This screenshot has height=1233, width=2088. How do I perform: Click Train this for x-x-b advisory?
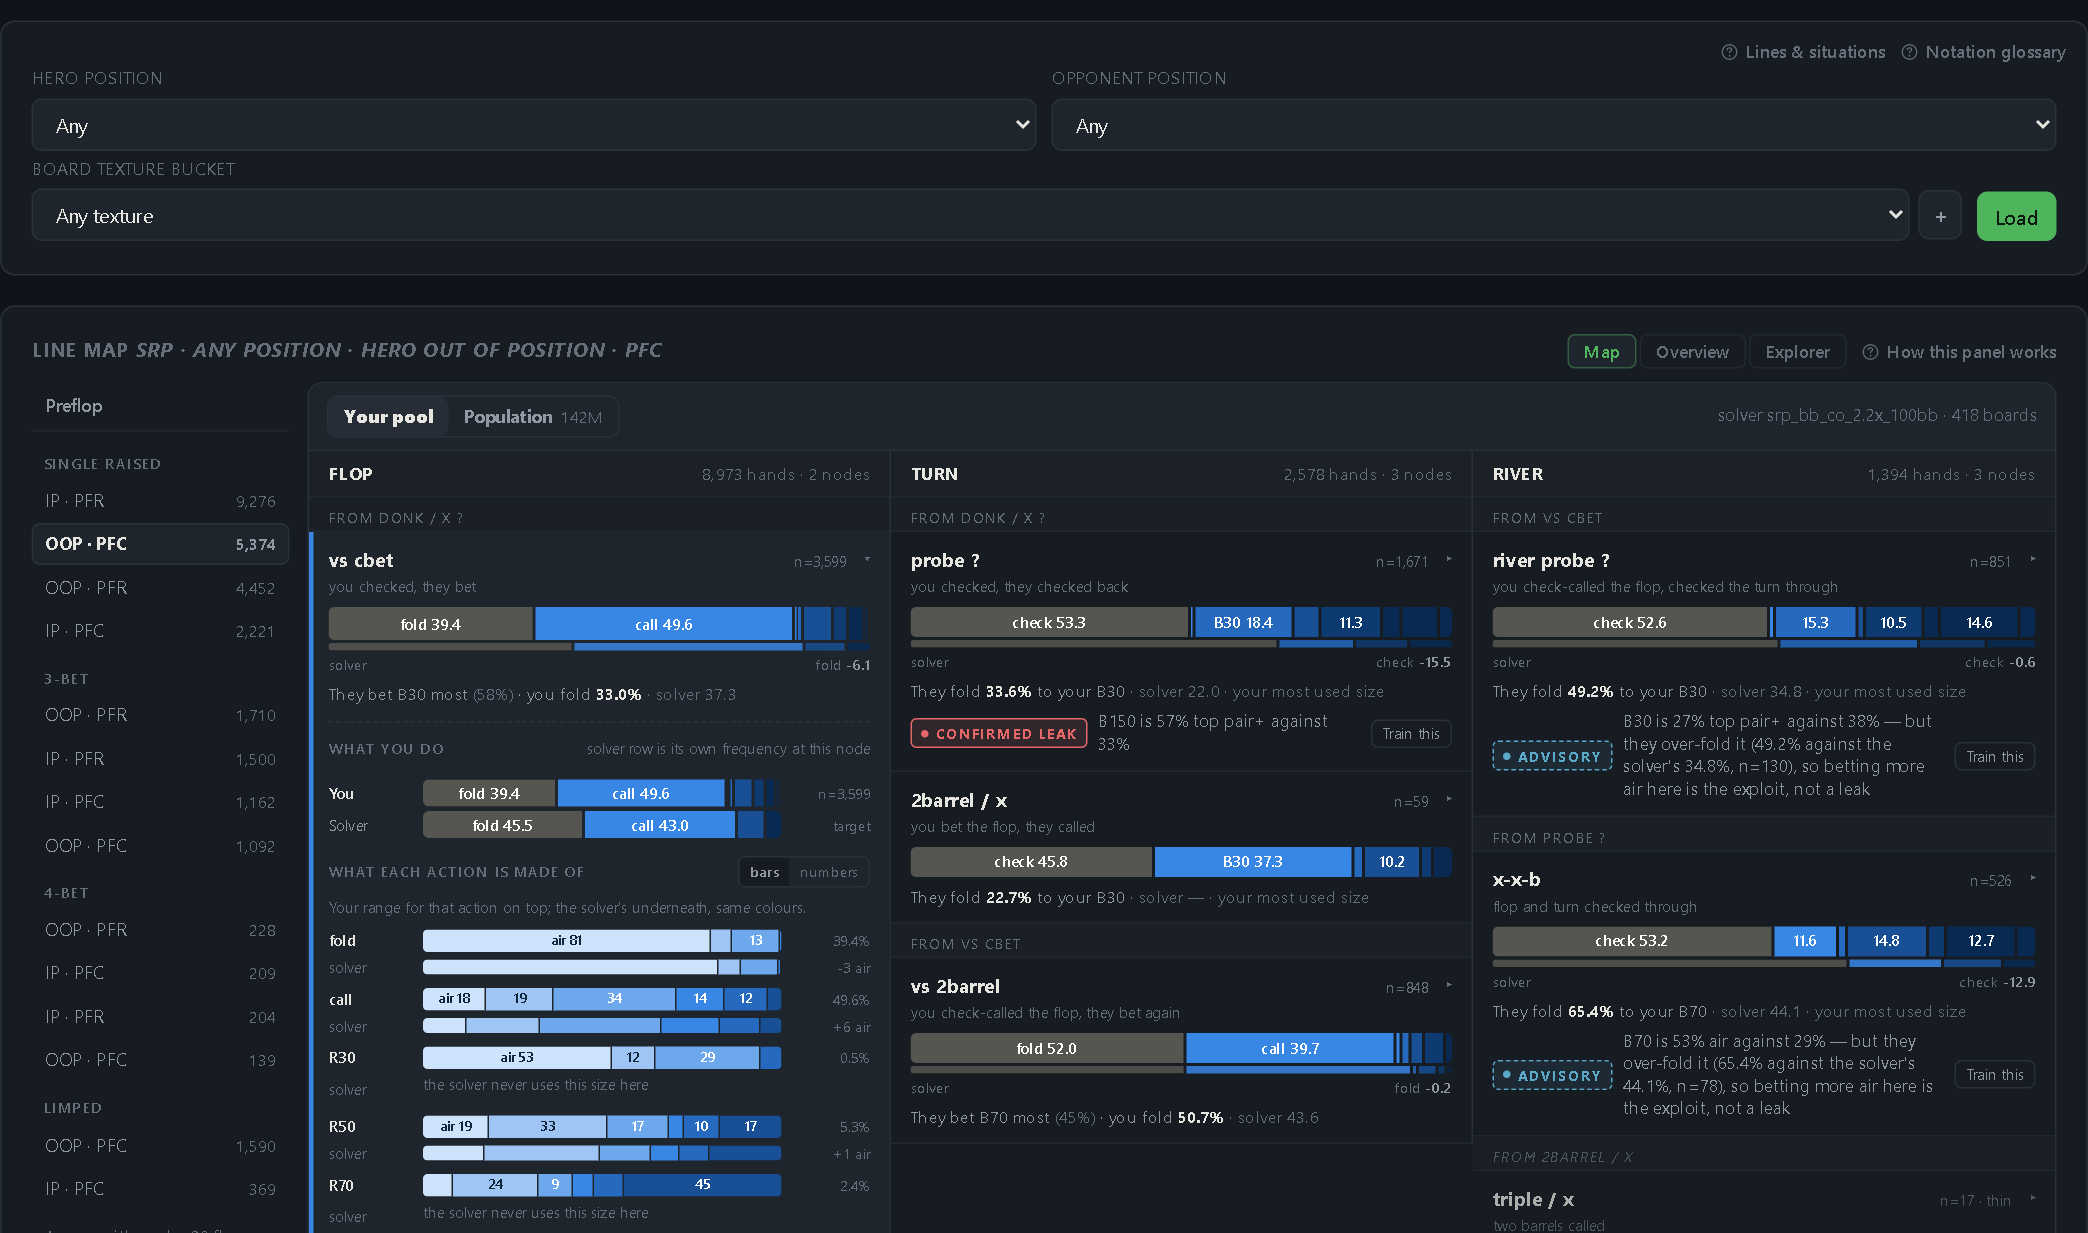click(x=1995, y=1075)
